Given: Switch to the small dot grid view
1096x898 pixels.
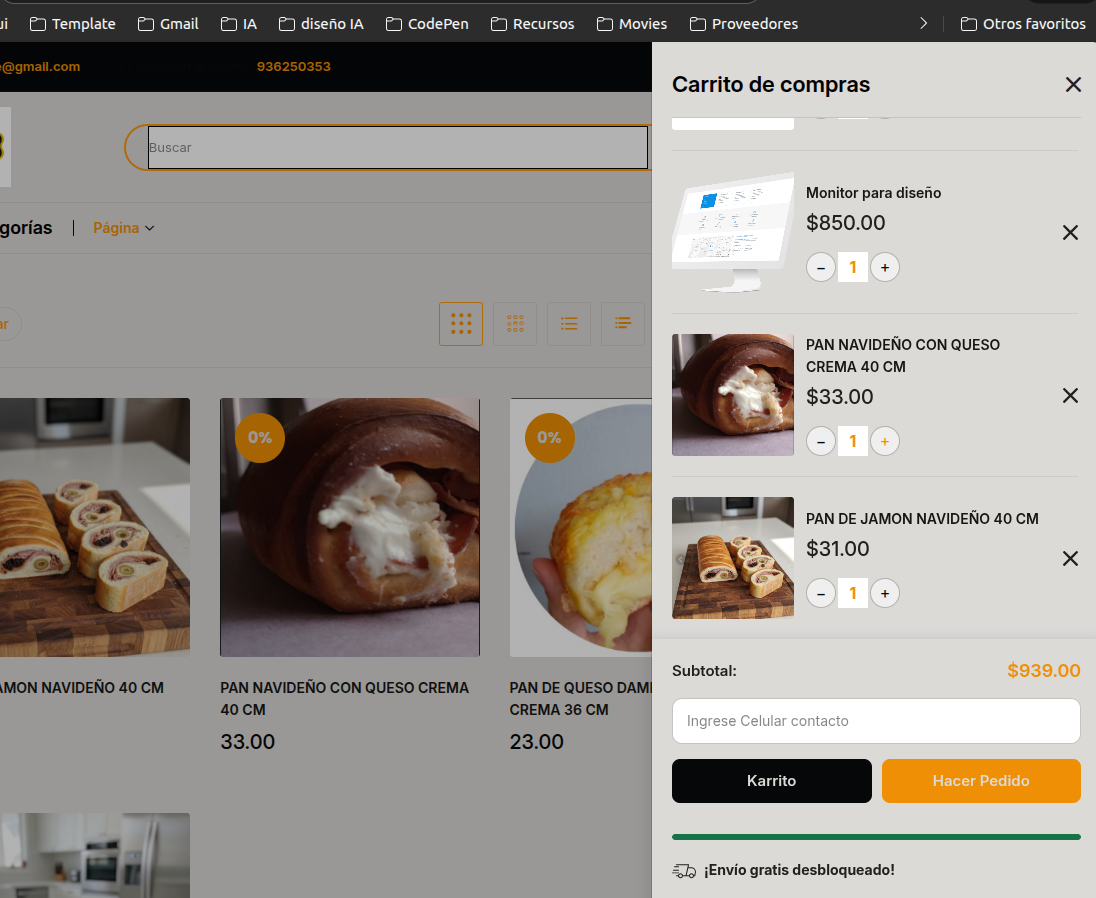Looking at the screenshot, I should pyautogui.click(x=515, y=324).
